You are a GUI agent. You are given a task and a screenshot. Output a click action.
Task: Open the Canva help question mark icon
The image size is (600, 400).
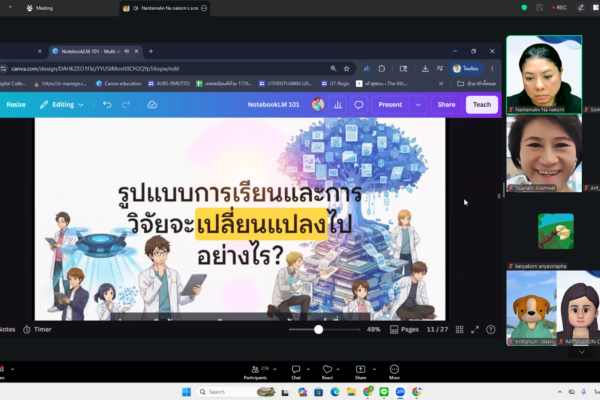point(491,330)
